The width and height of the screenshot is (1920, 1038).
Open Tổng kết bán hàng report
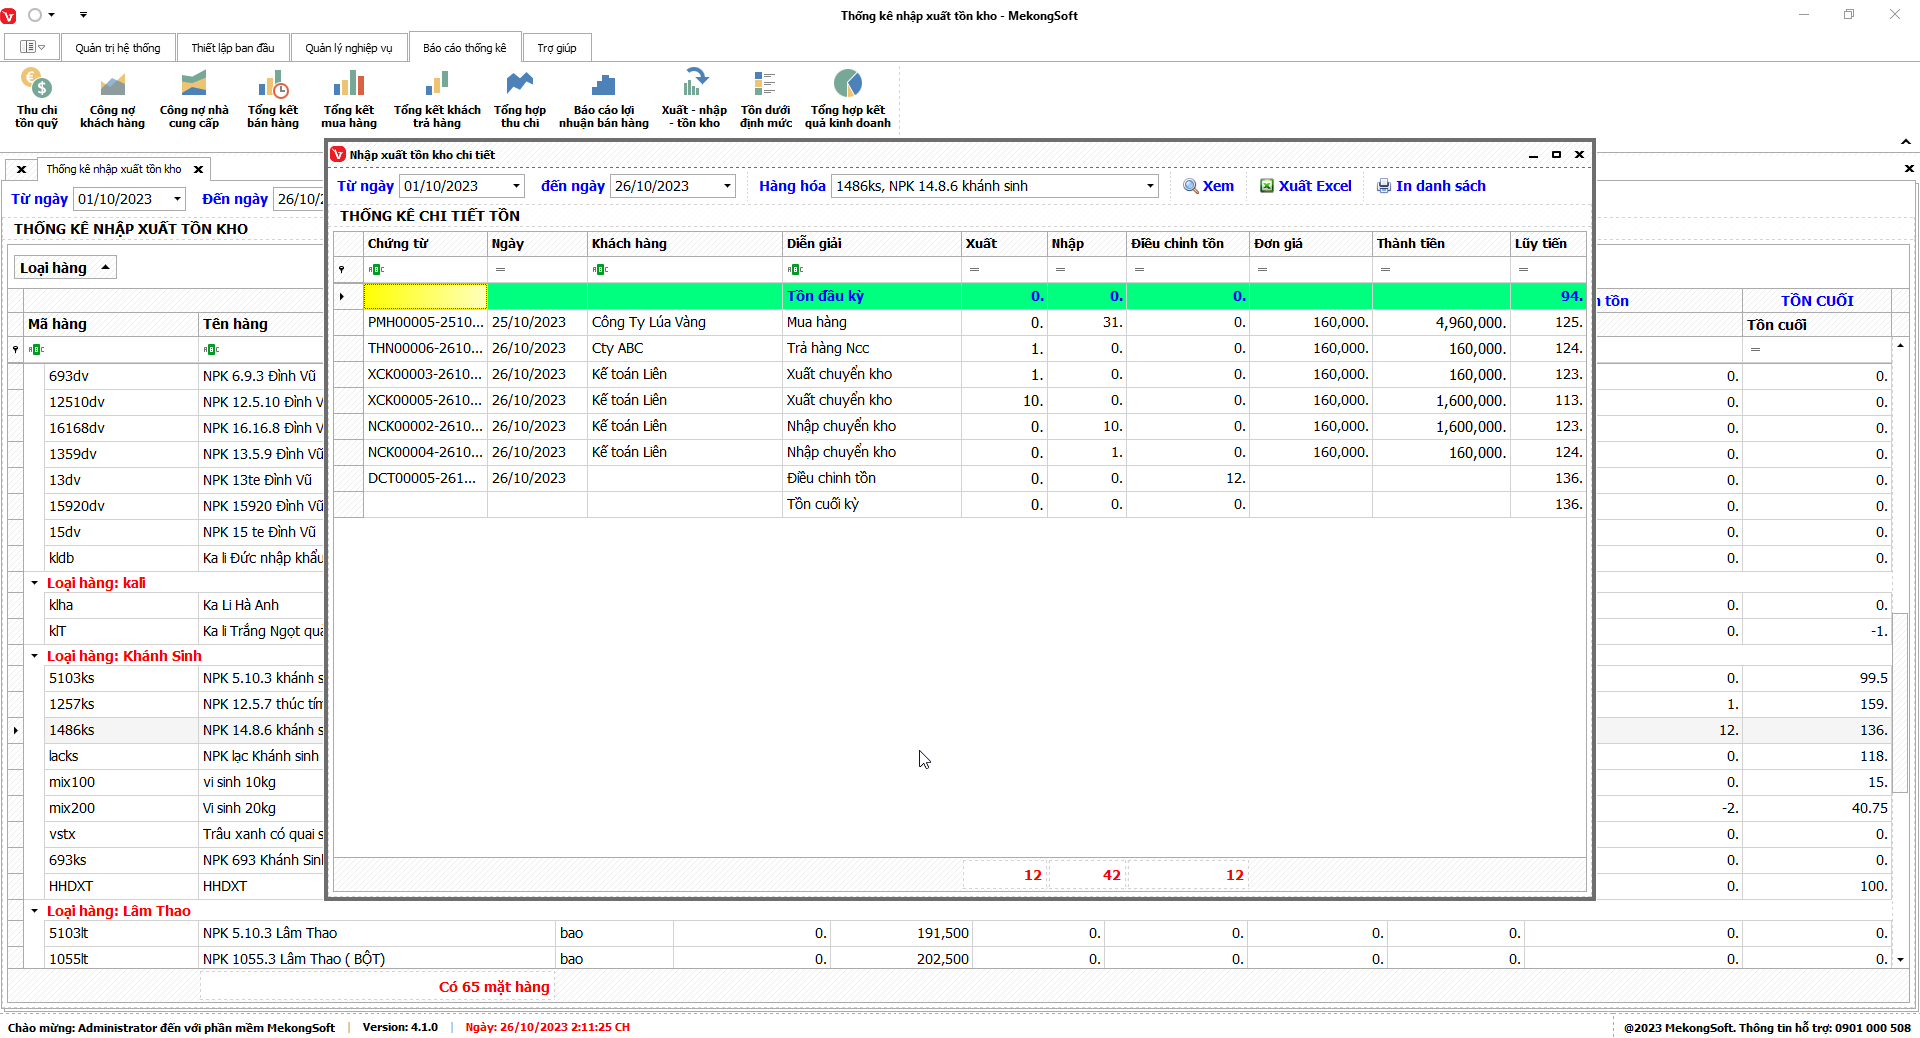click(273, 98)
